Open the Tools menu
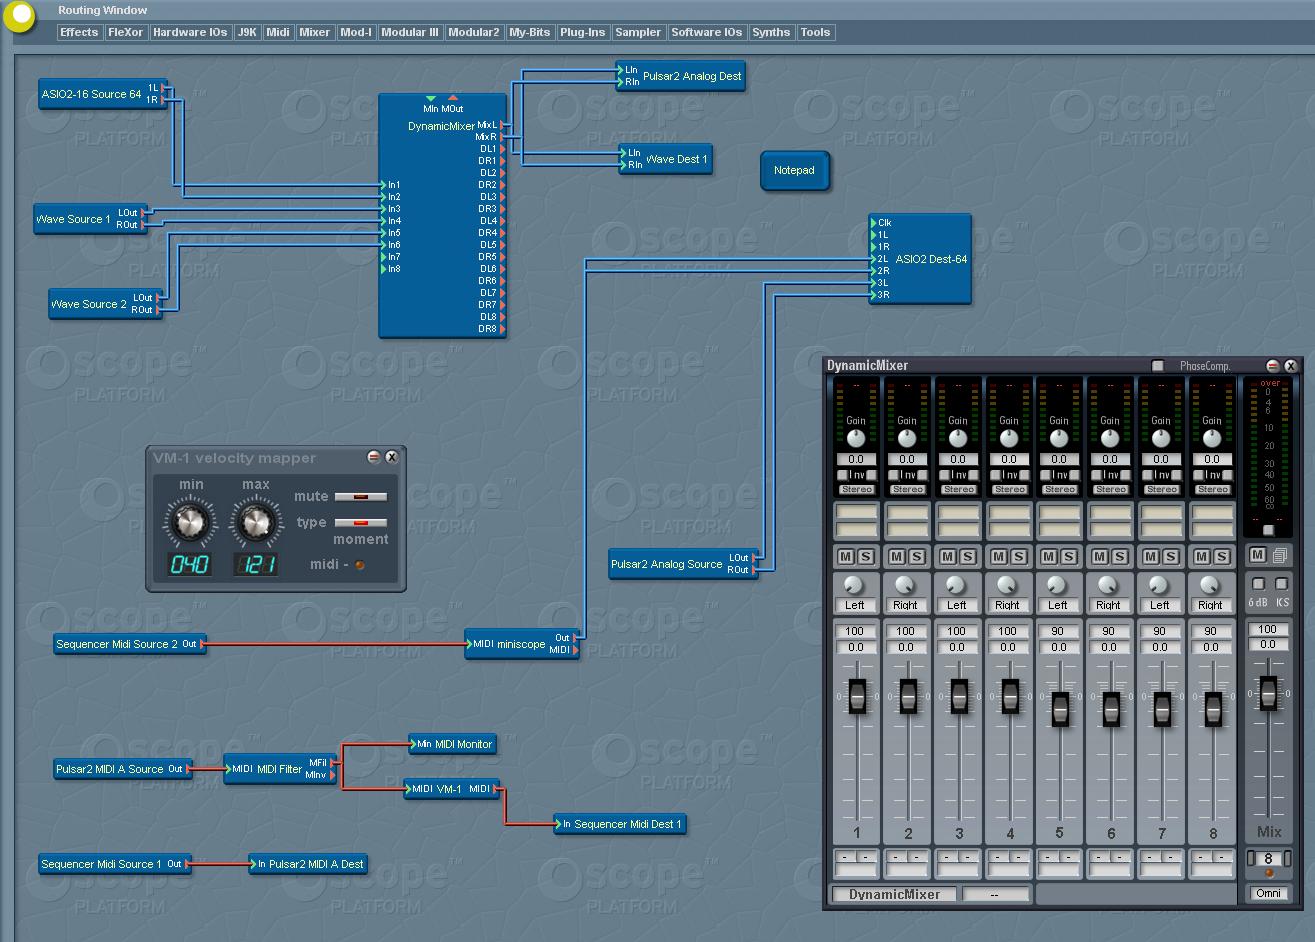The image size is (1315, 942). tap(815, 32)
